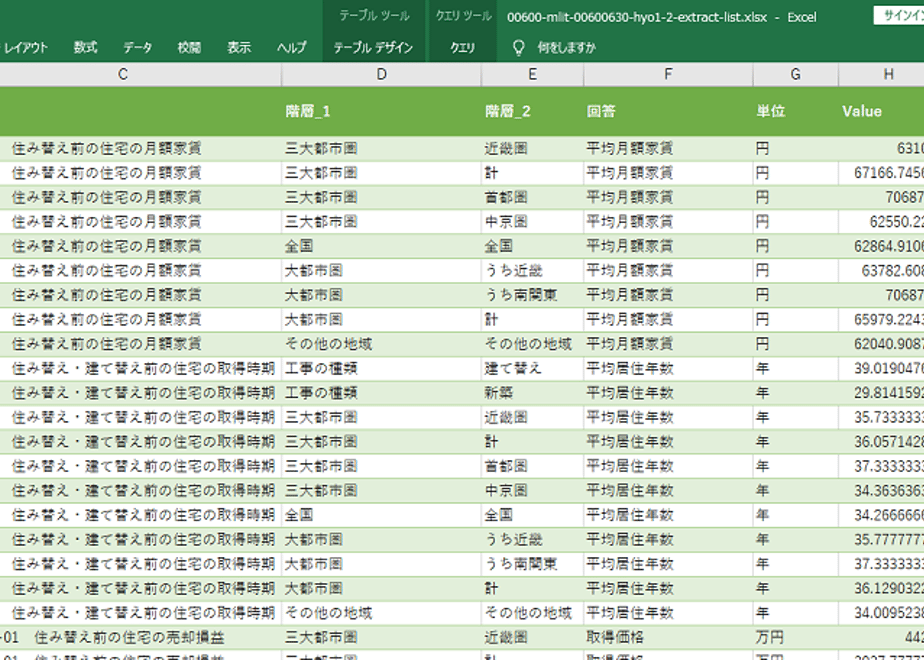Select column F header
924x660 pixels.
pyautogui.click(x=668, y=74)
